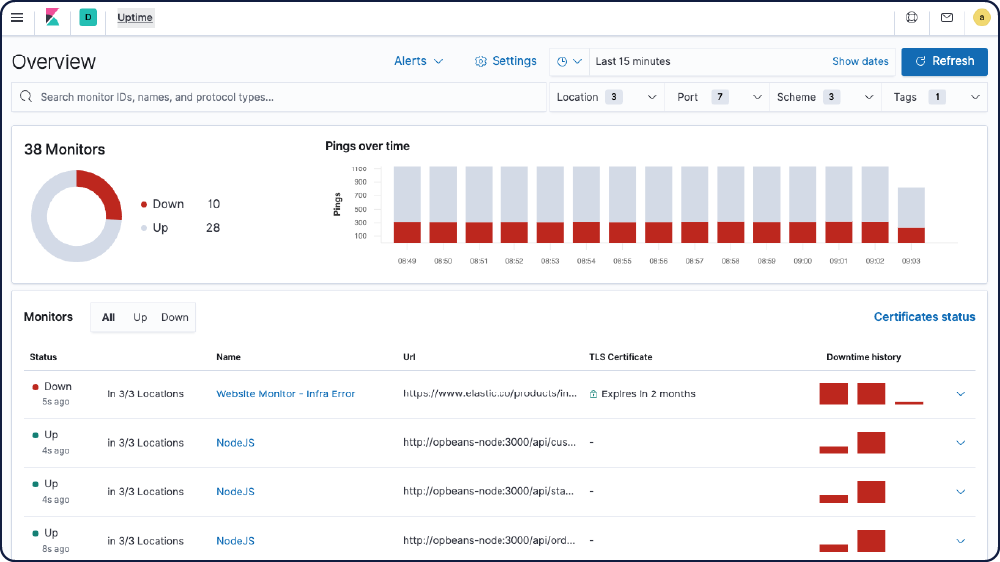This screenshot has width=1000, height=562.
Task: Open the Certificates status link
Action: pyautogui.click(x=924, y=317)
